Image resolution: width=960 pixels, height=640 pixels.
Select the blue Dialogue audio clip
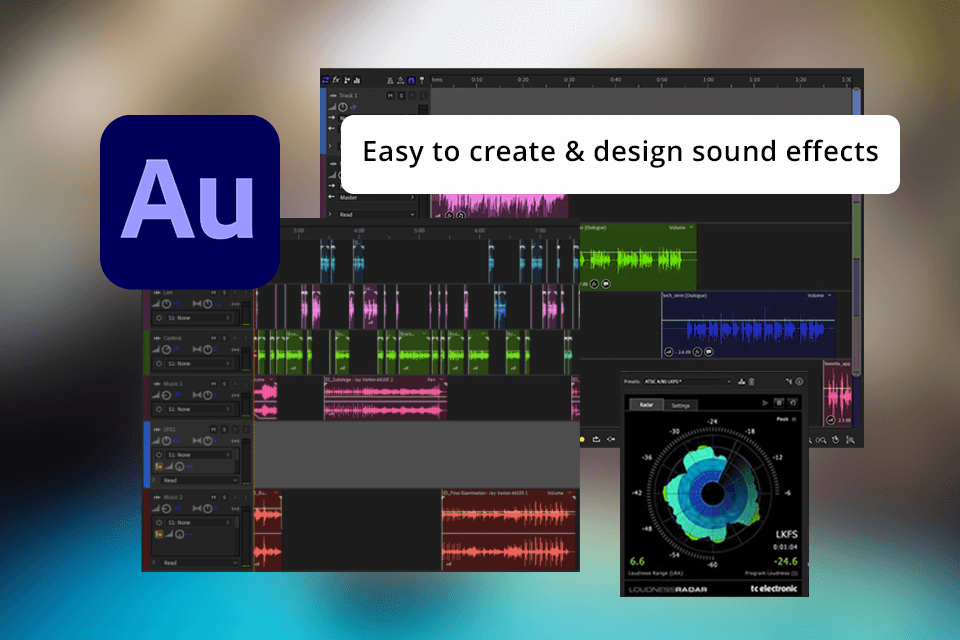(x=748, y=325)
